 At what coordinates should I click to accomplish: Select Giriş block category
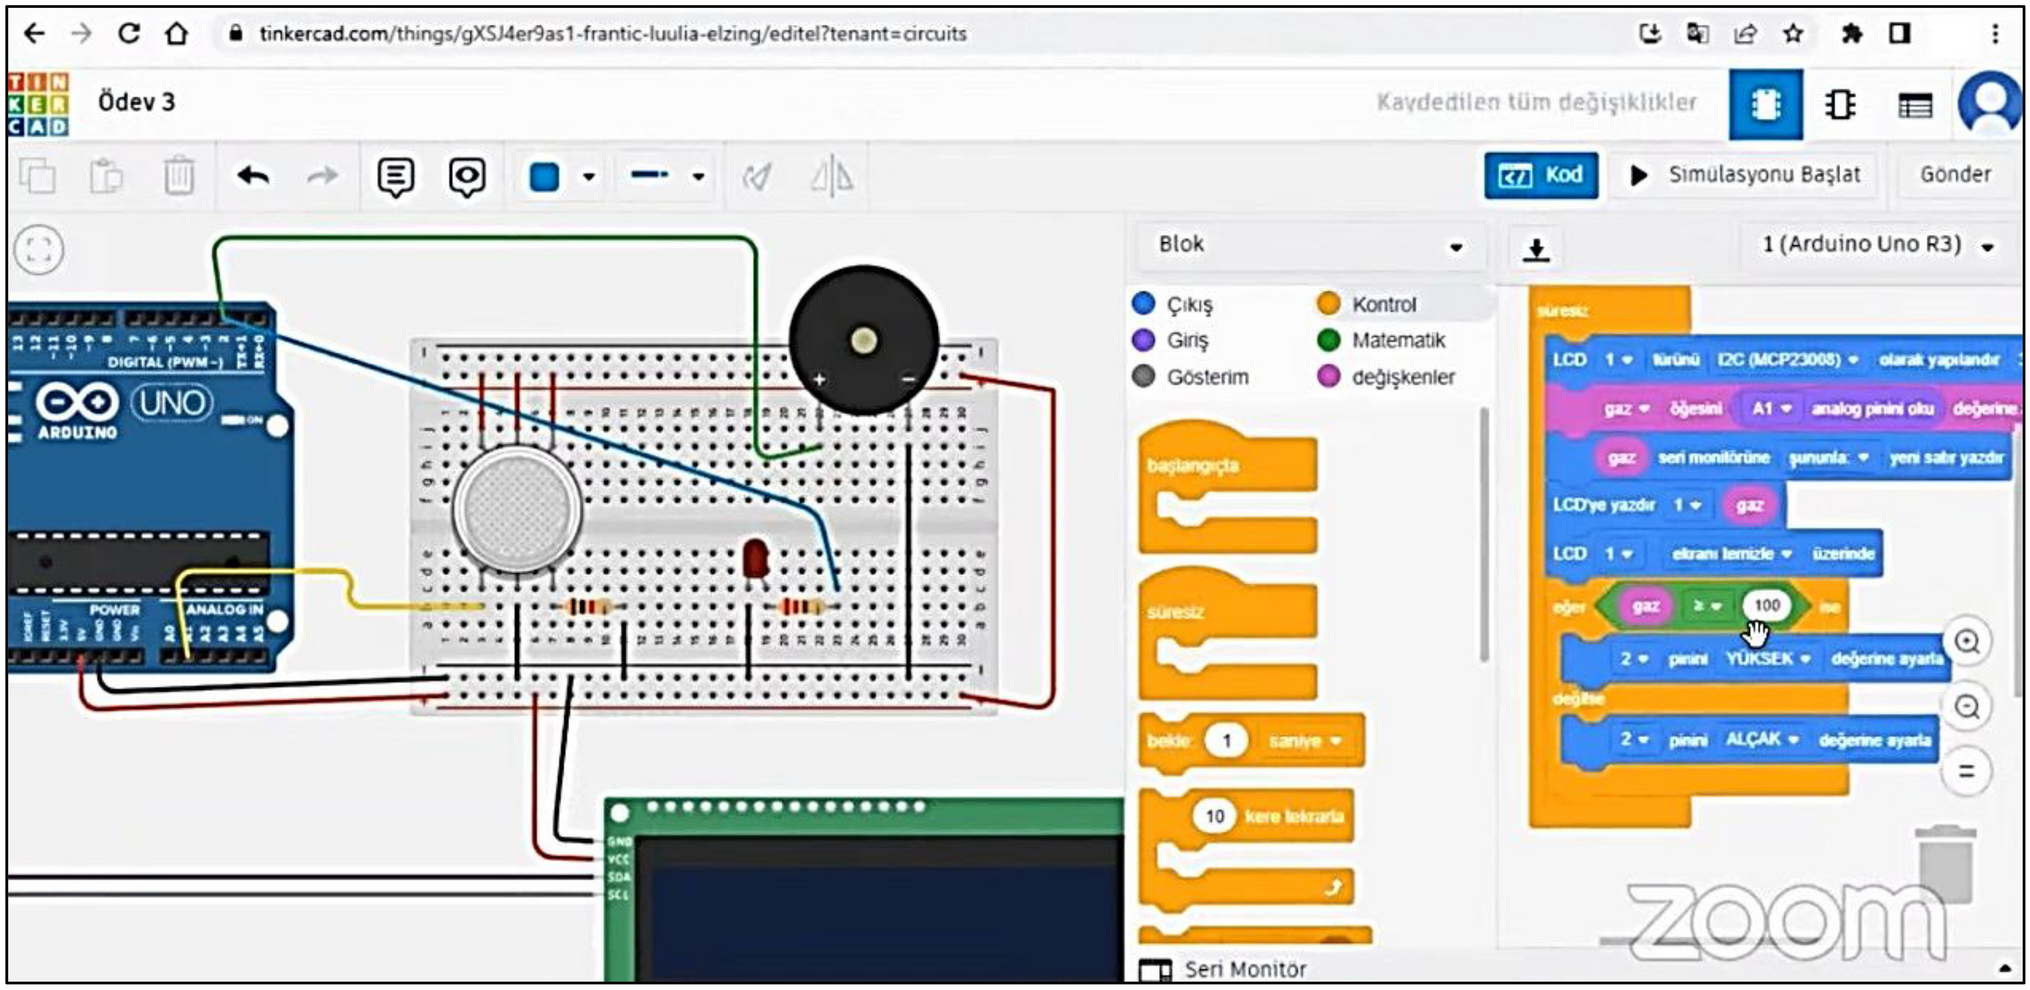1172,340
